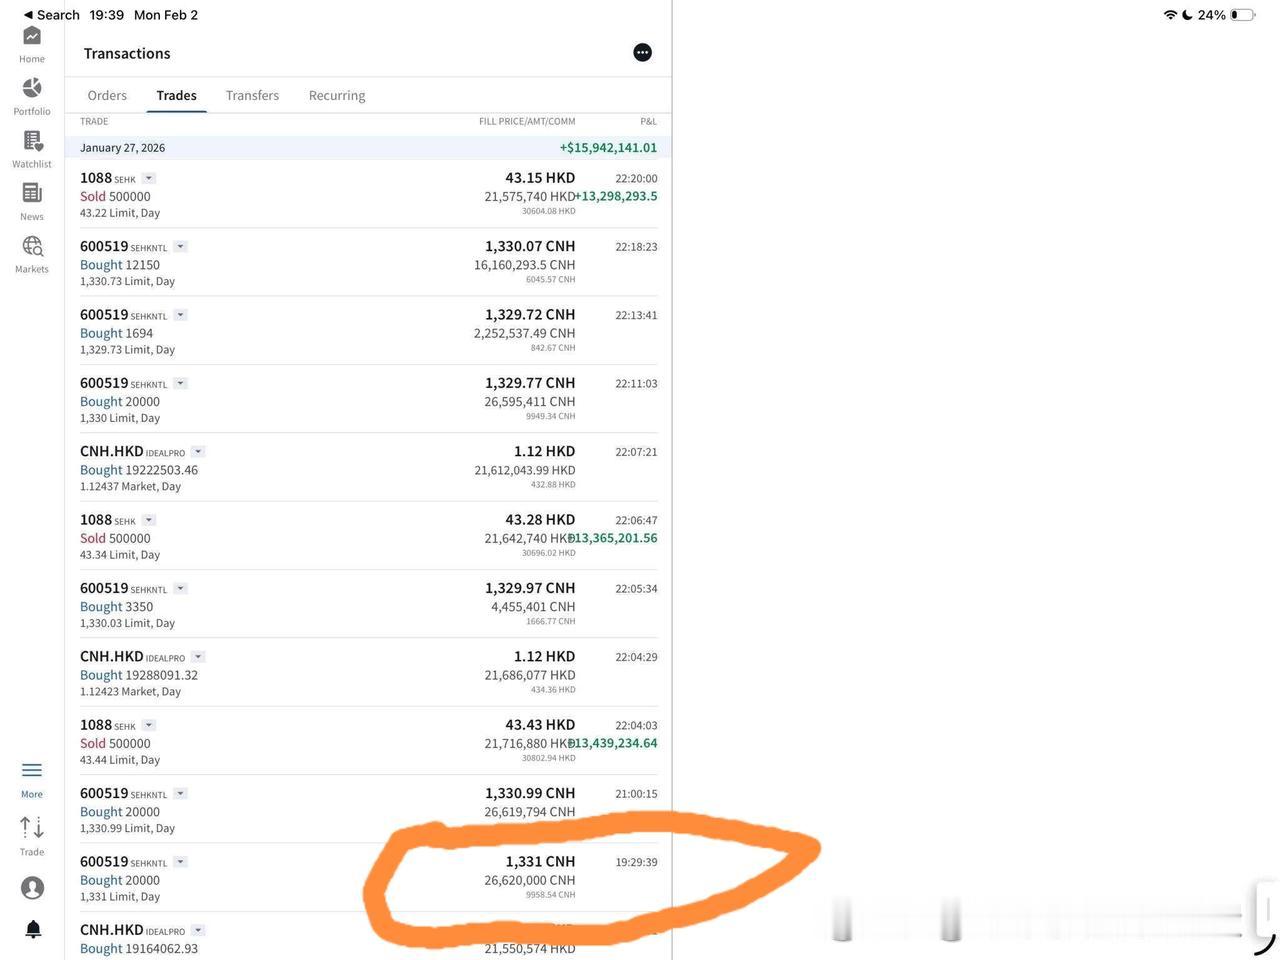The image size is (1280, 960).
Task: Expand dropdown for 600519 trade at 21:00:15
Action: [x=181, y=794]
